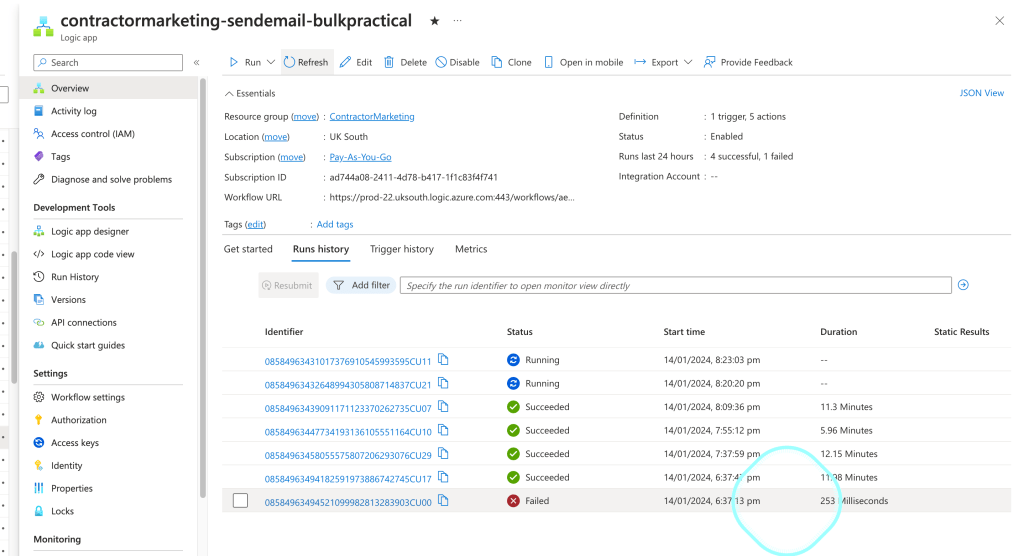
Task: Open Logic app code view
Action: coord(93,254)
